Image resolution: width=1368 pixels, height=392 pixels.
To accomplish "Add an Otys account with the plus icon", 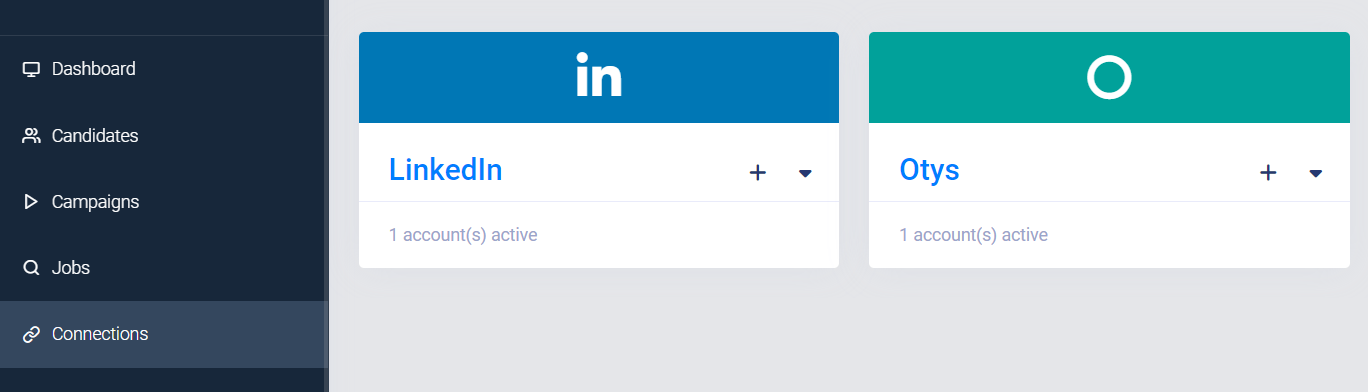I will pos(1268,173).
